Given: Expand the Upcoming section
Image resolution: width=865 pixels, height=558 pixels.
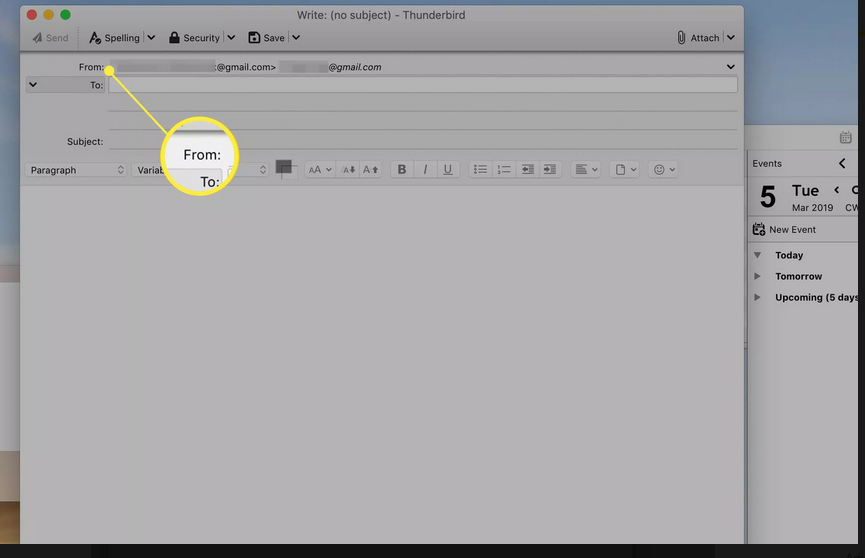Looking at the screenshot, I should pos(757,297).
